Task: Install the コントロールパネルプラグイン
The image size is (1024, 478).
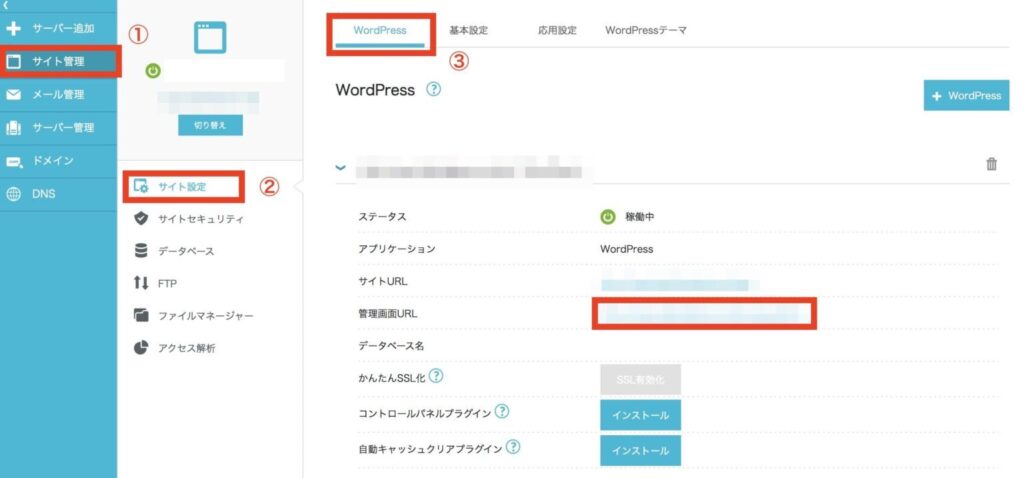Action: click(x=641, y=415)
